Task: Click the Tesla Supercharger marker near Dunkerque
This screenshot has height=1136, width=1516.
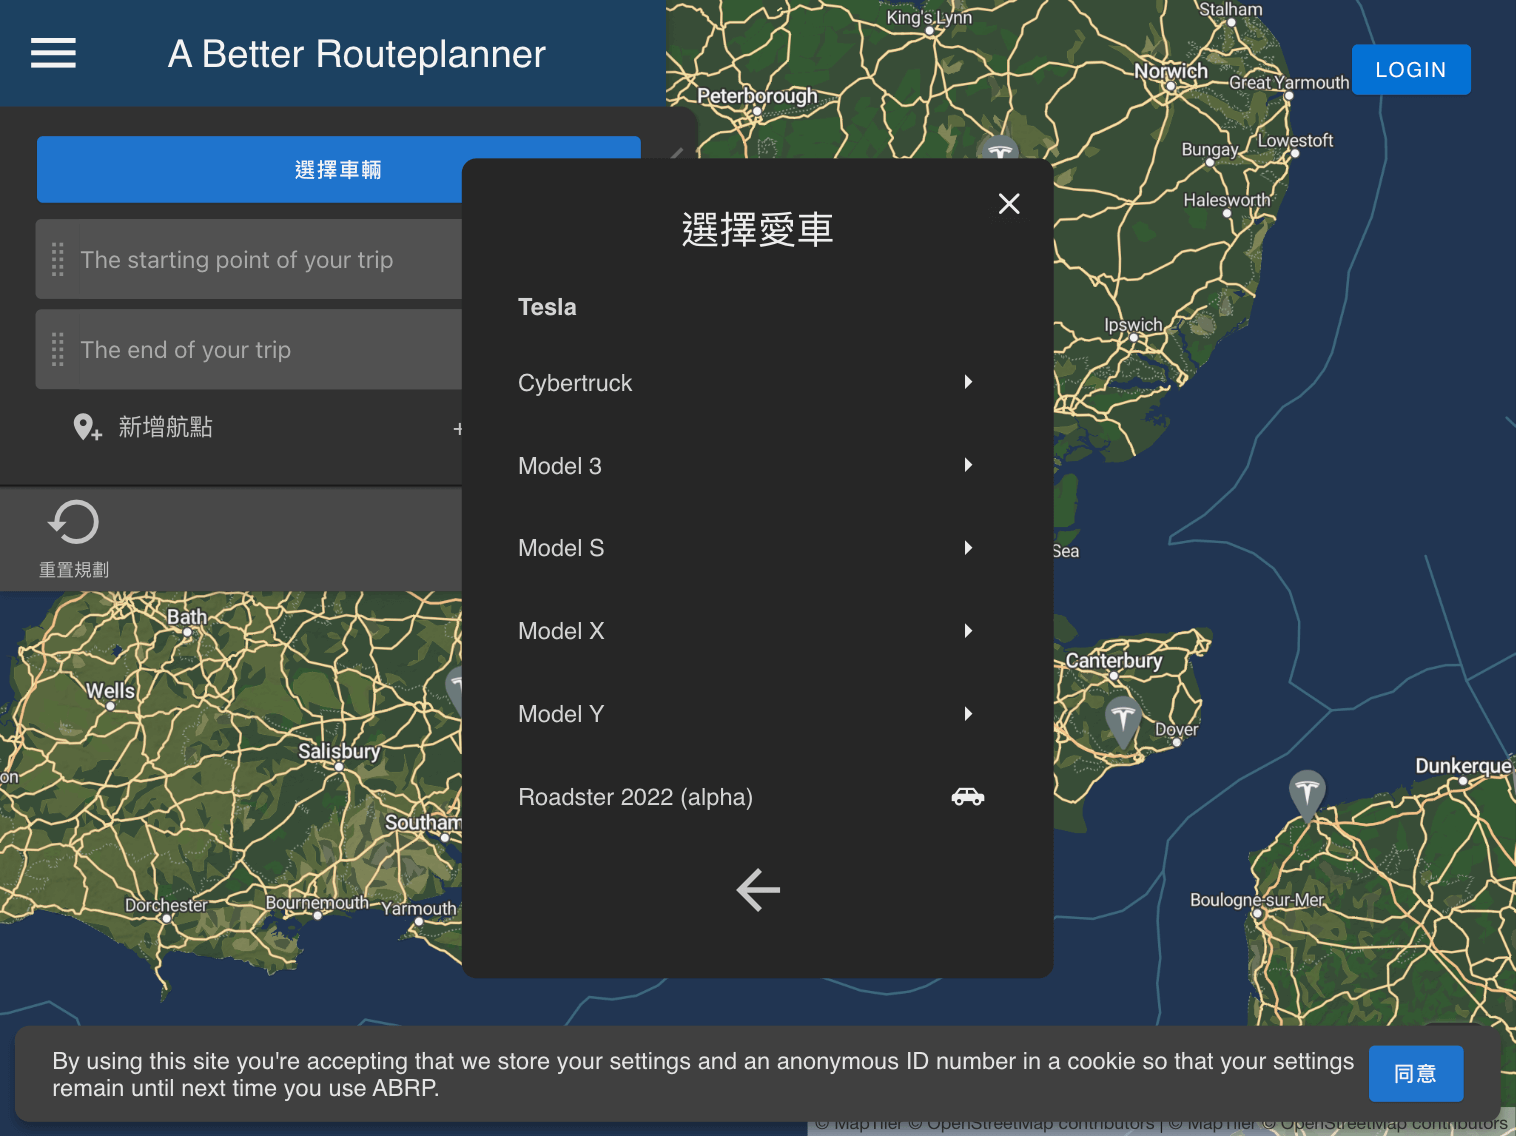Action: point(1307,795)
